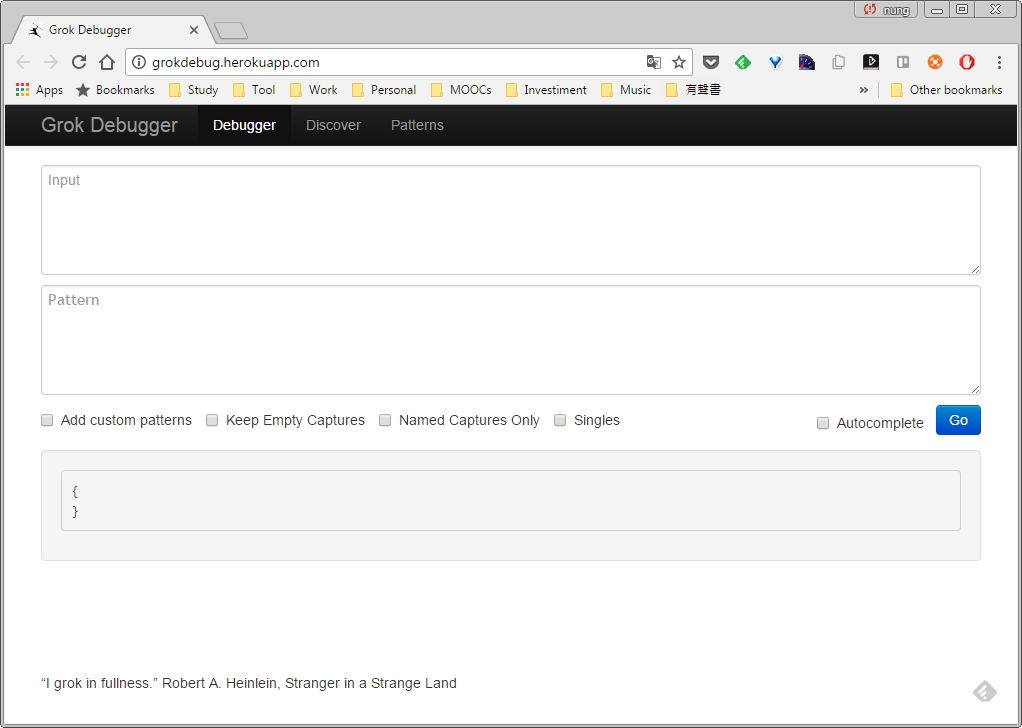
Task: Show hidden bookmarks with the double chevron
Action: coord(864,90)
